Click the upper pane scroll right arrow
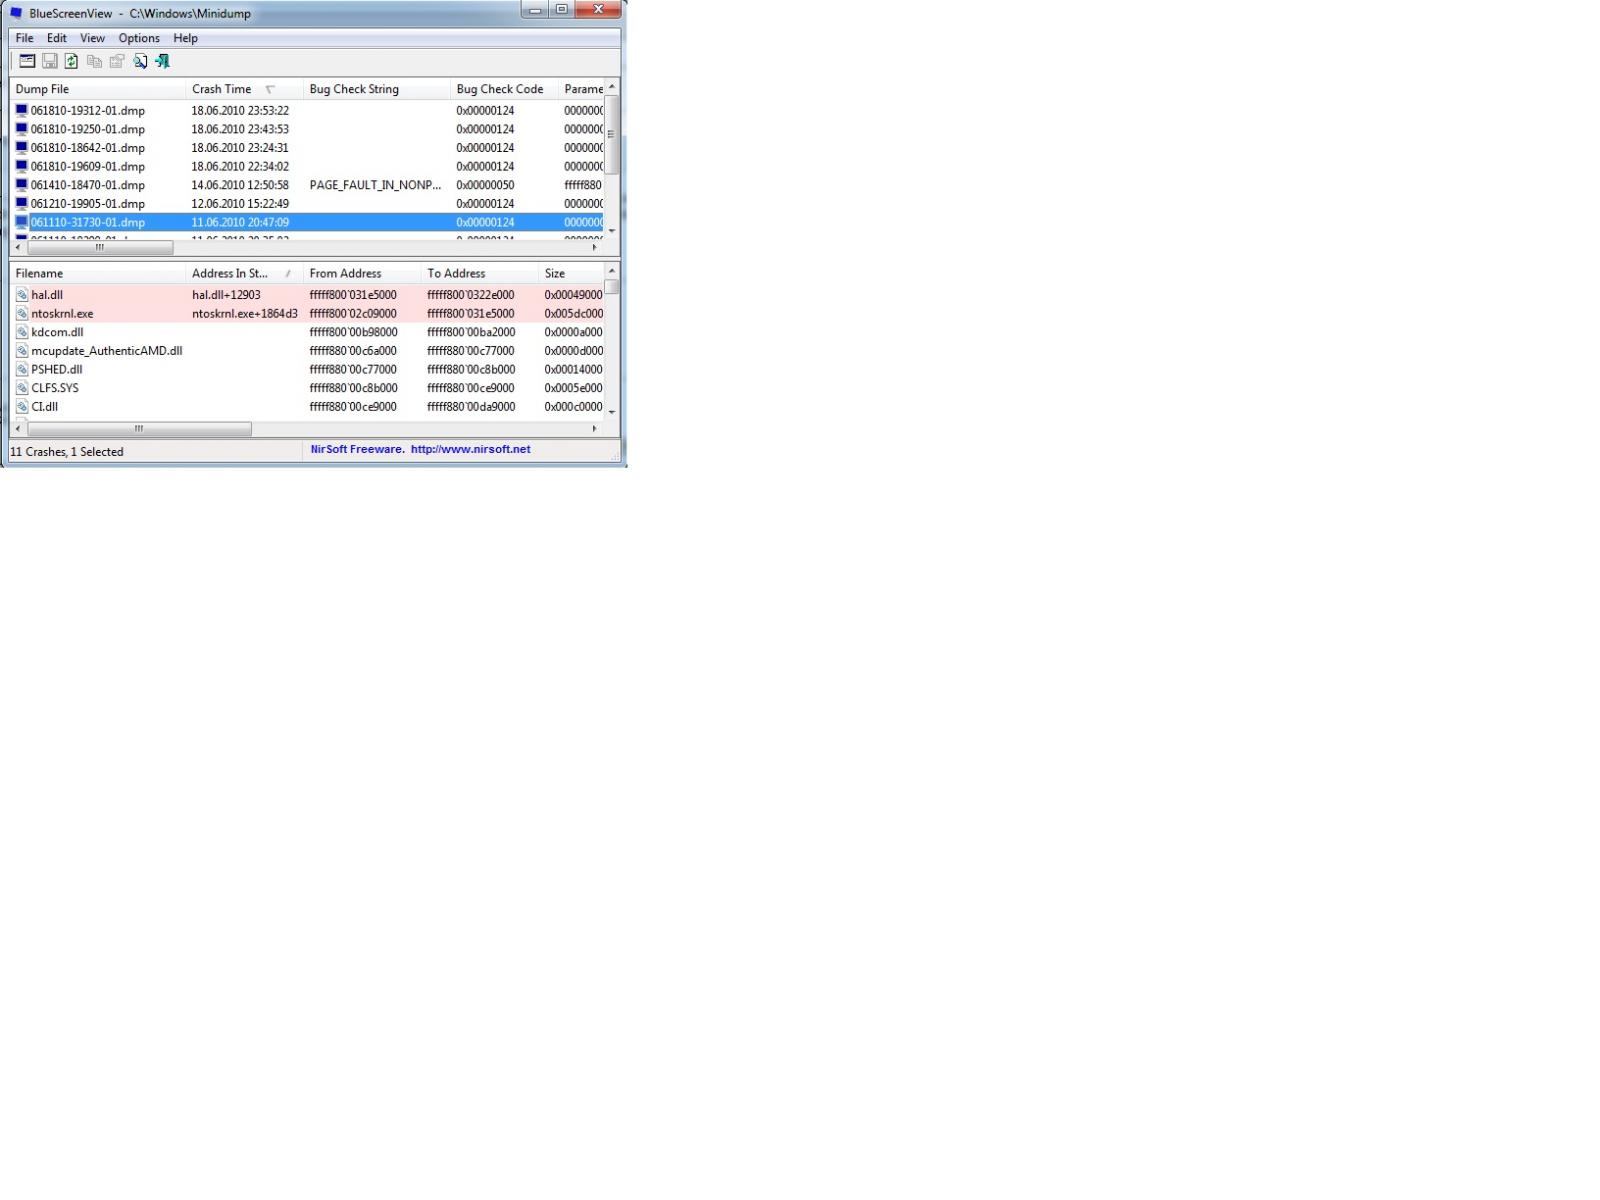Screen dimensions: 1600x1200 (594, 247)
